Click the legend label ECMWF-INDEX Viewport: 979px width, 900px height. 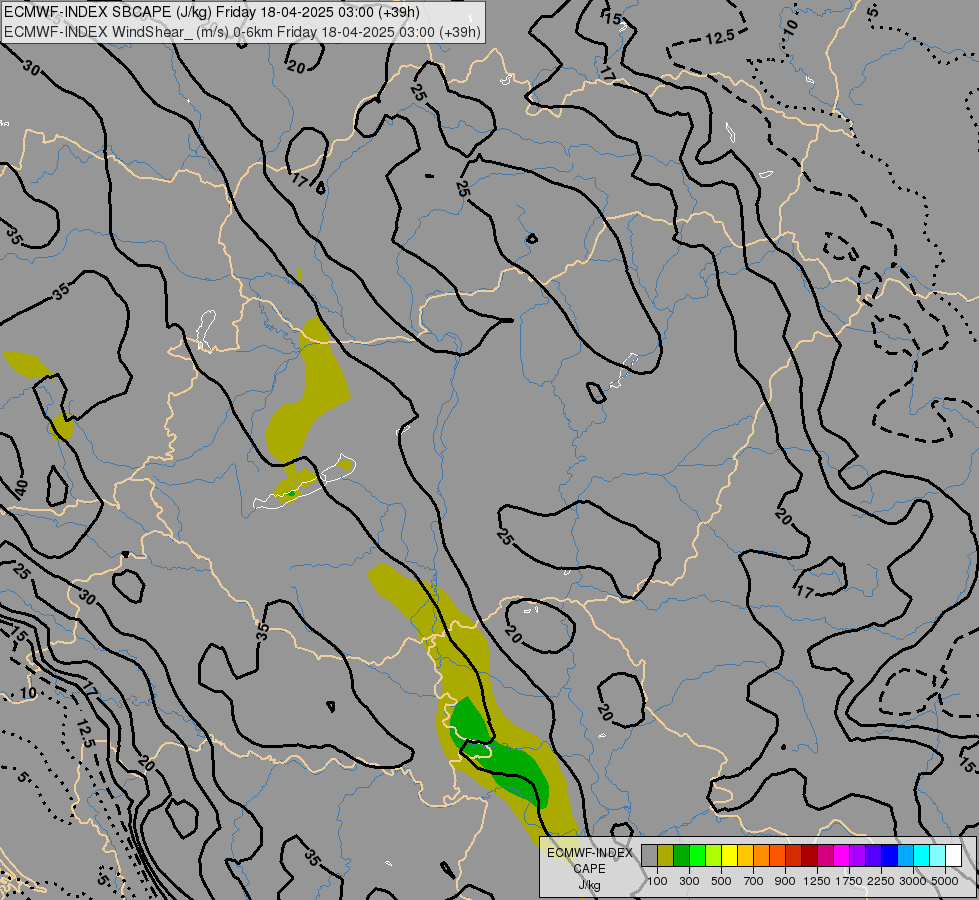[x=589, y=853]
